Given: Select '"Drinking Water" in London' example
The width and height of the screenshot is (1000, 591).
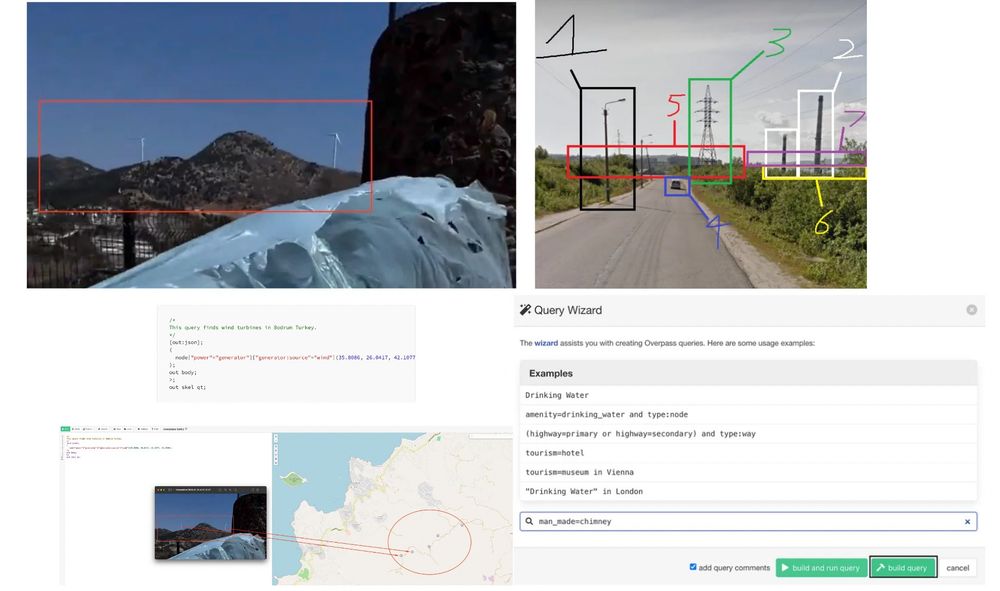Looking at the screenshot, I should point(748,491).
